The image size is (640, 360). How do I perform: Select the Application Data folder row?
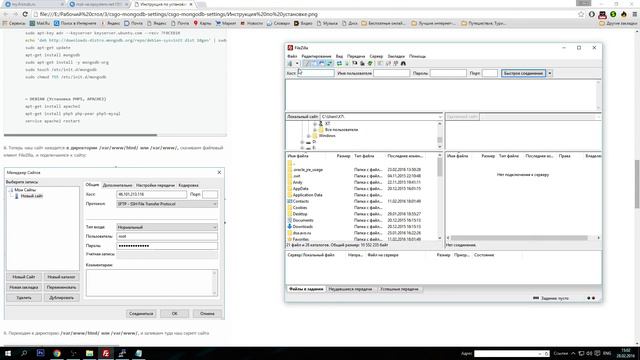pos(307,195)
